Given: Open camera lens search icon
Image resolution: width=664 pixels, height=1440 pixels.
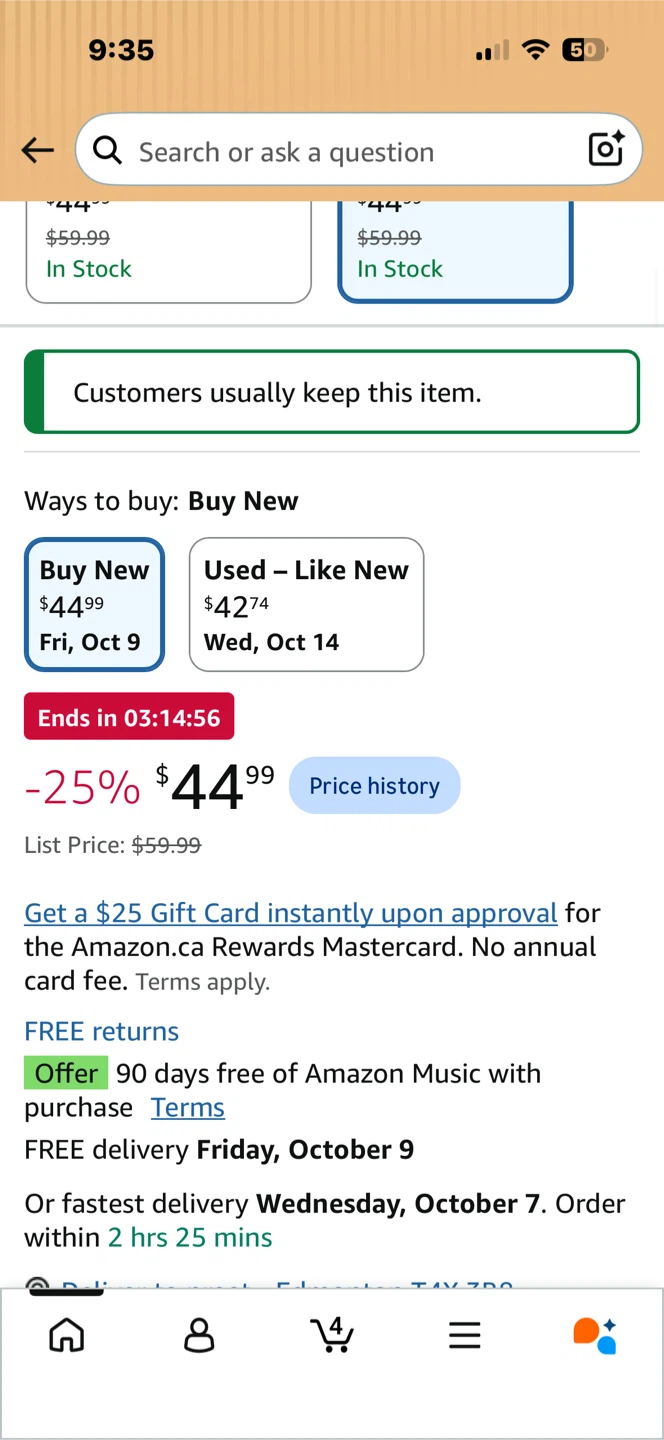Looking at the screenshot, I should (x=606, y=149).
